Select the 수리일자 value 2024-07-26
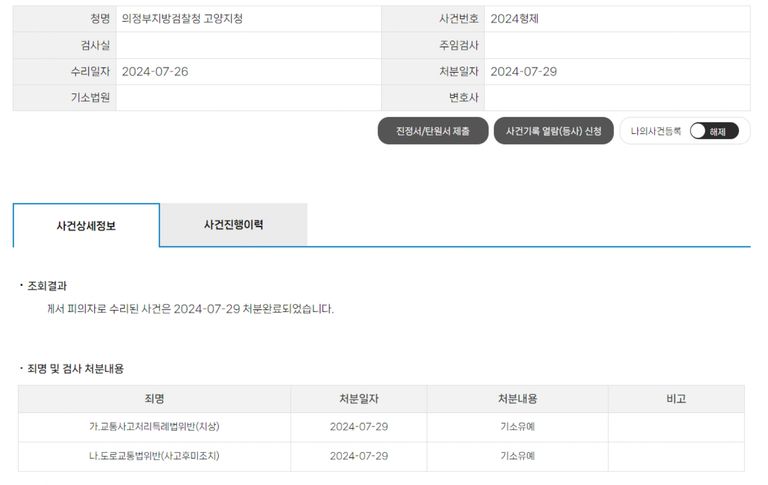 pos(155,72)
